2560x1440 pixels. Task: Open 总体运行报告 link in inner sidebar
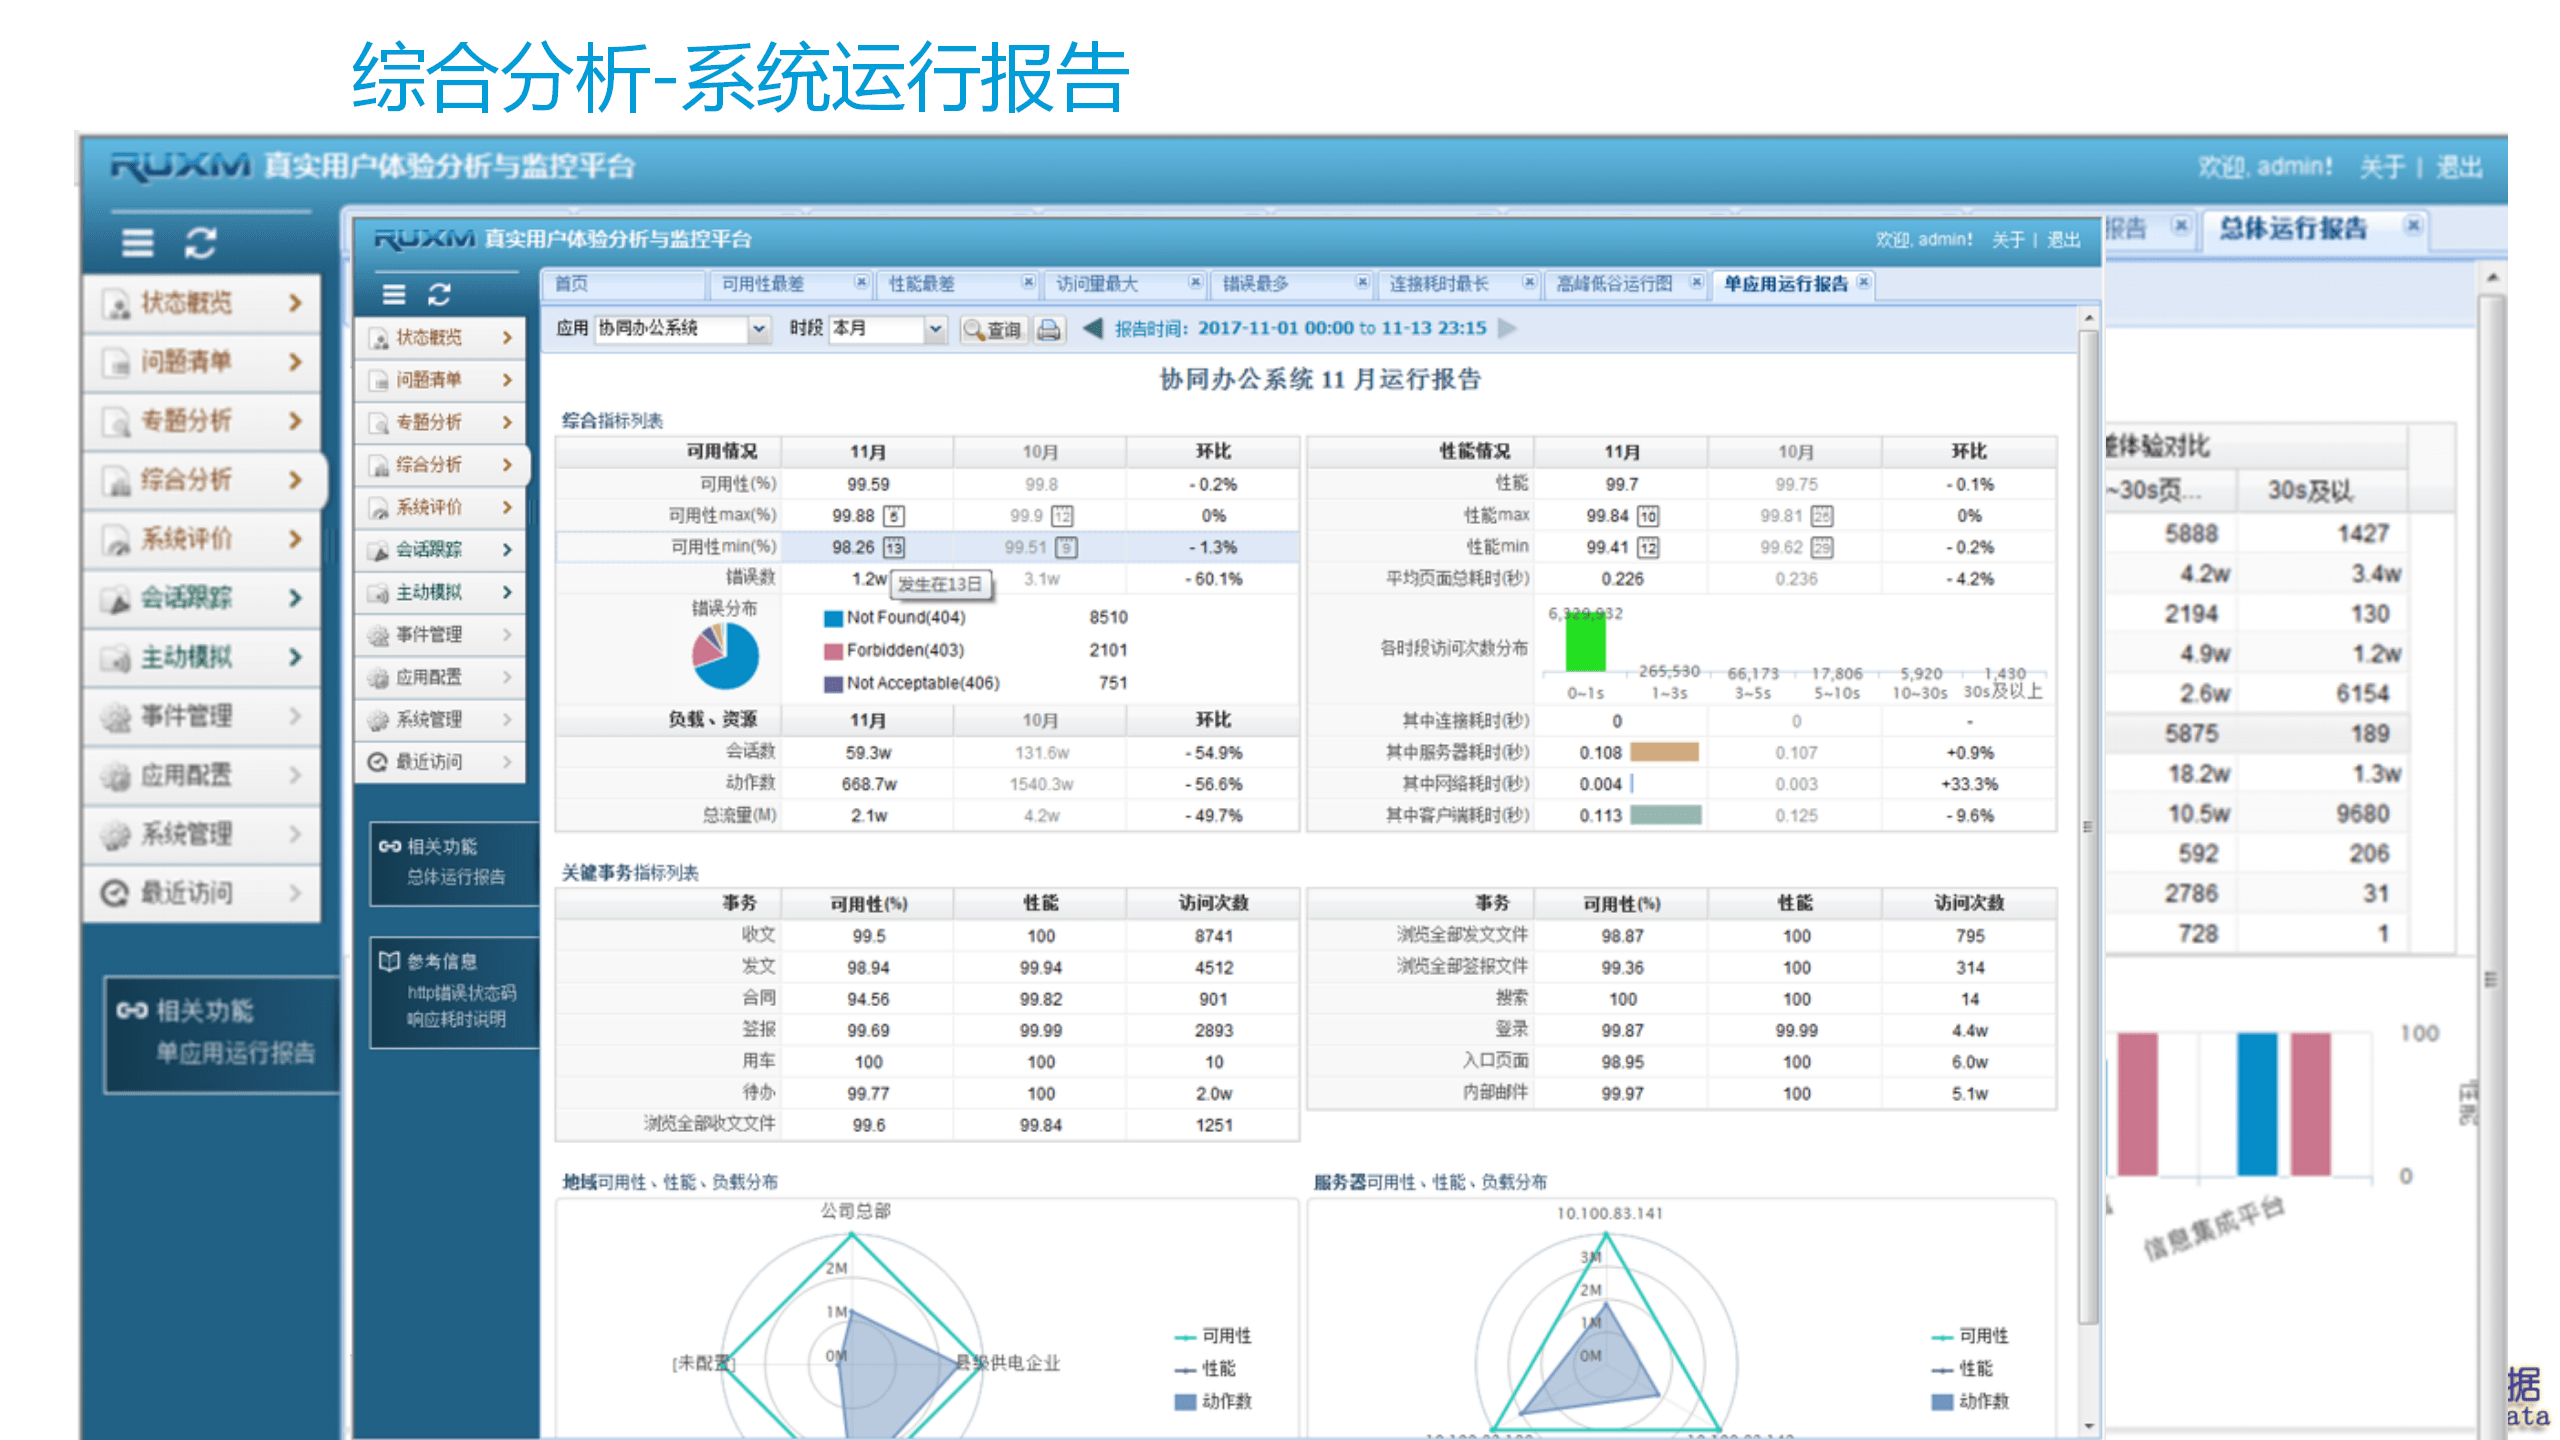coord(456,877)
